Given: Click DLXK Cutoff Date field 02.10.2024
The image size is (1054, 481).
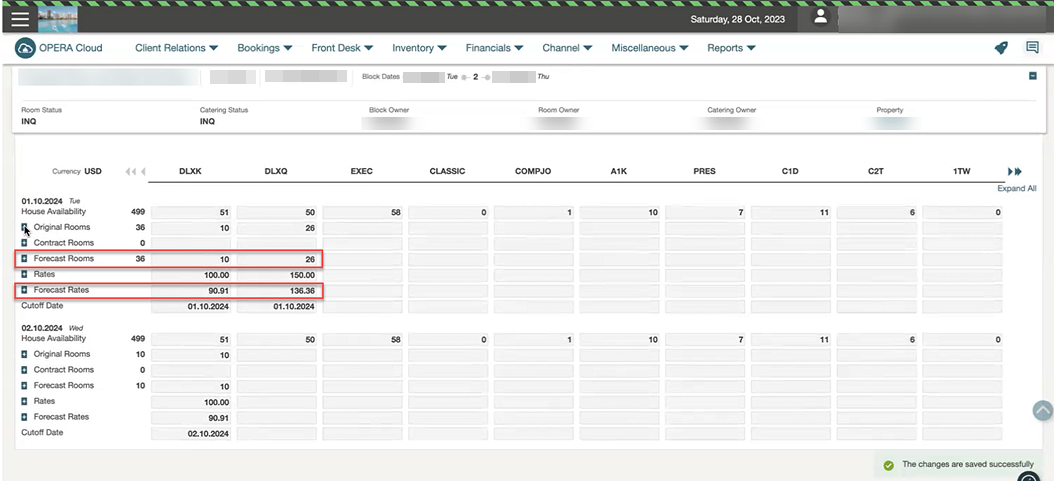Looking at the screenshot, I should (x=191, y=434).
